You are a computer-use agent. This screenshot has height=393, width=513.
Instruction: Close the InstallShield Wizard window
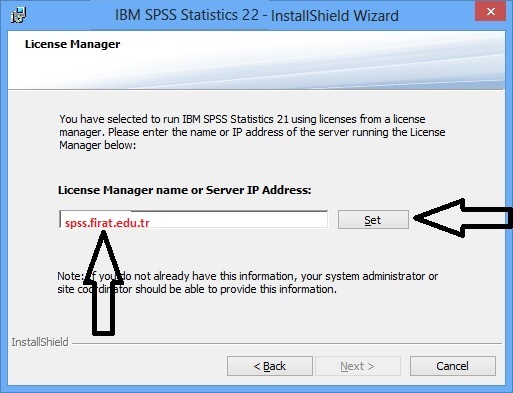coord(490,12)
